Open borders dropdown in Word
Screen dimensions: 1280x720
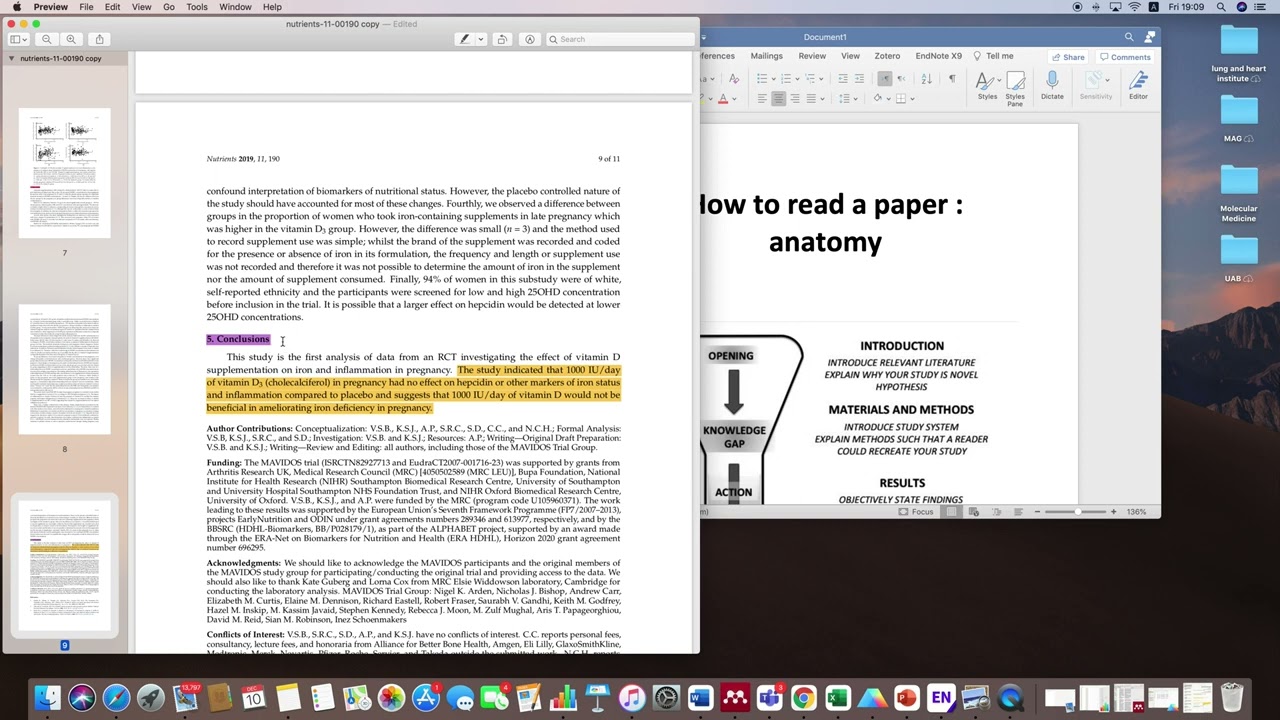910,98
